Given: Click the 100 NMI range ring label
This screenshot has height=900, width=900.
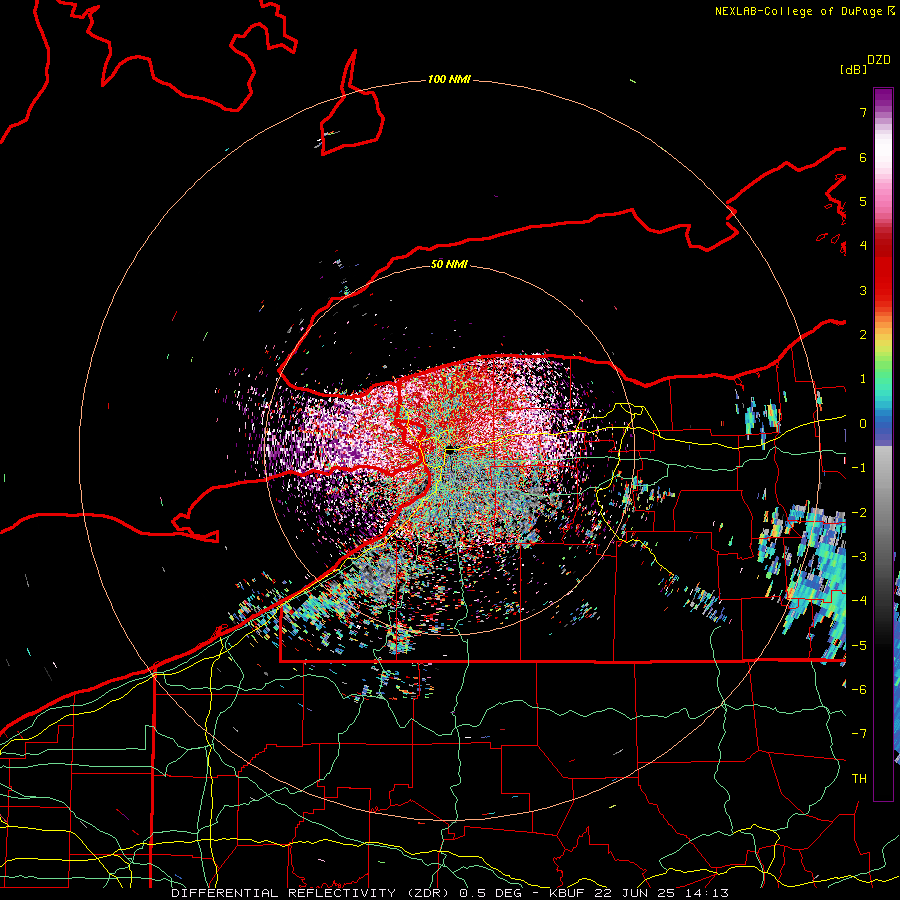Looking at the screenshot, I should (449, 79).
